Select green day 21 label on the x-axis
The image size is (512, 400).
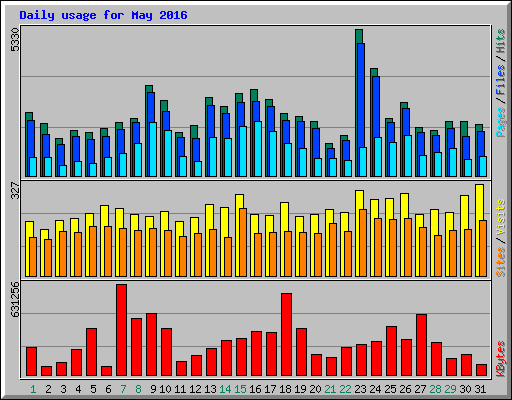(330, 389)
